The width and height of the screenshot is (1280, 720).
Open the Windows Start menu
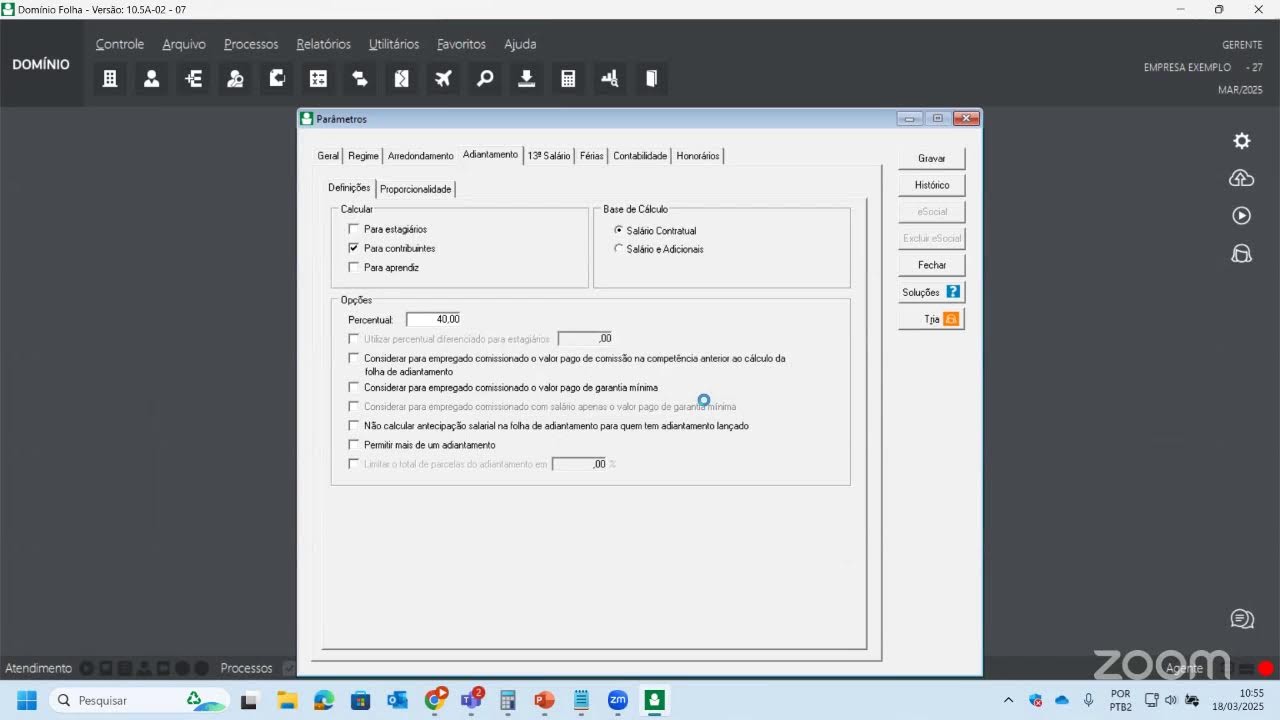click(26, 700)
